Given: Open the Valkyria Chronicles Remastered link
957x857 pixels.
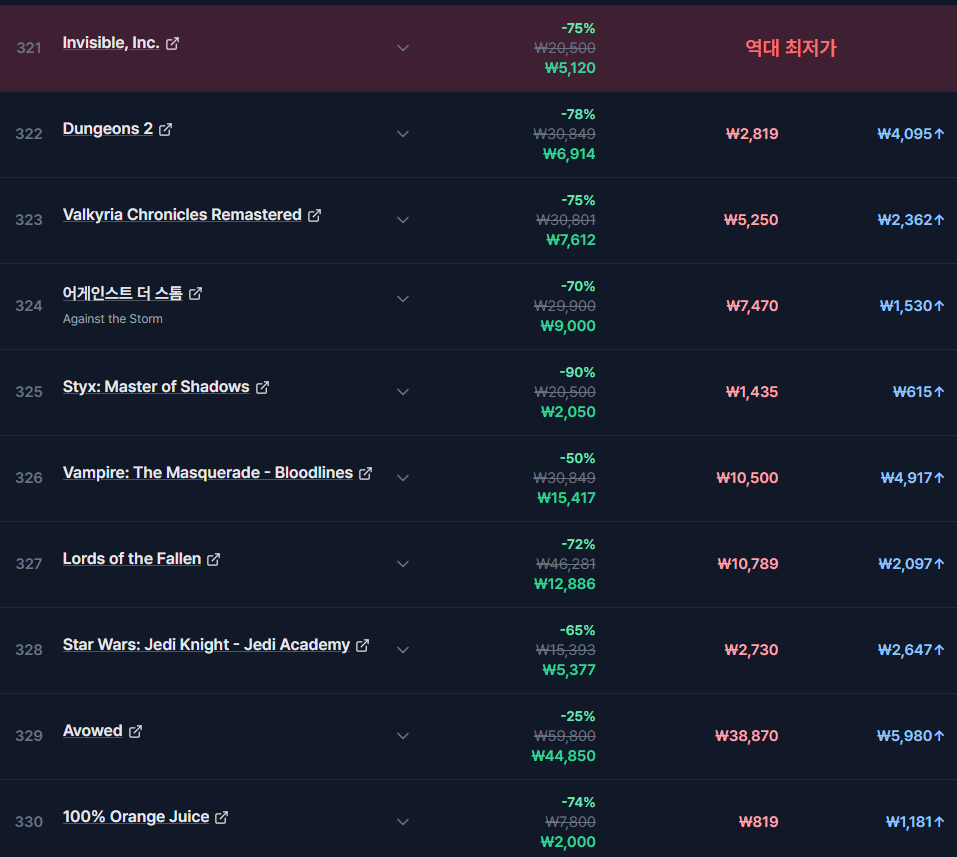Looking at the screenshot, I should click(x=182, y=215).
